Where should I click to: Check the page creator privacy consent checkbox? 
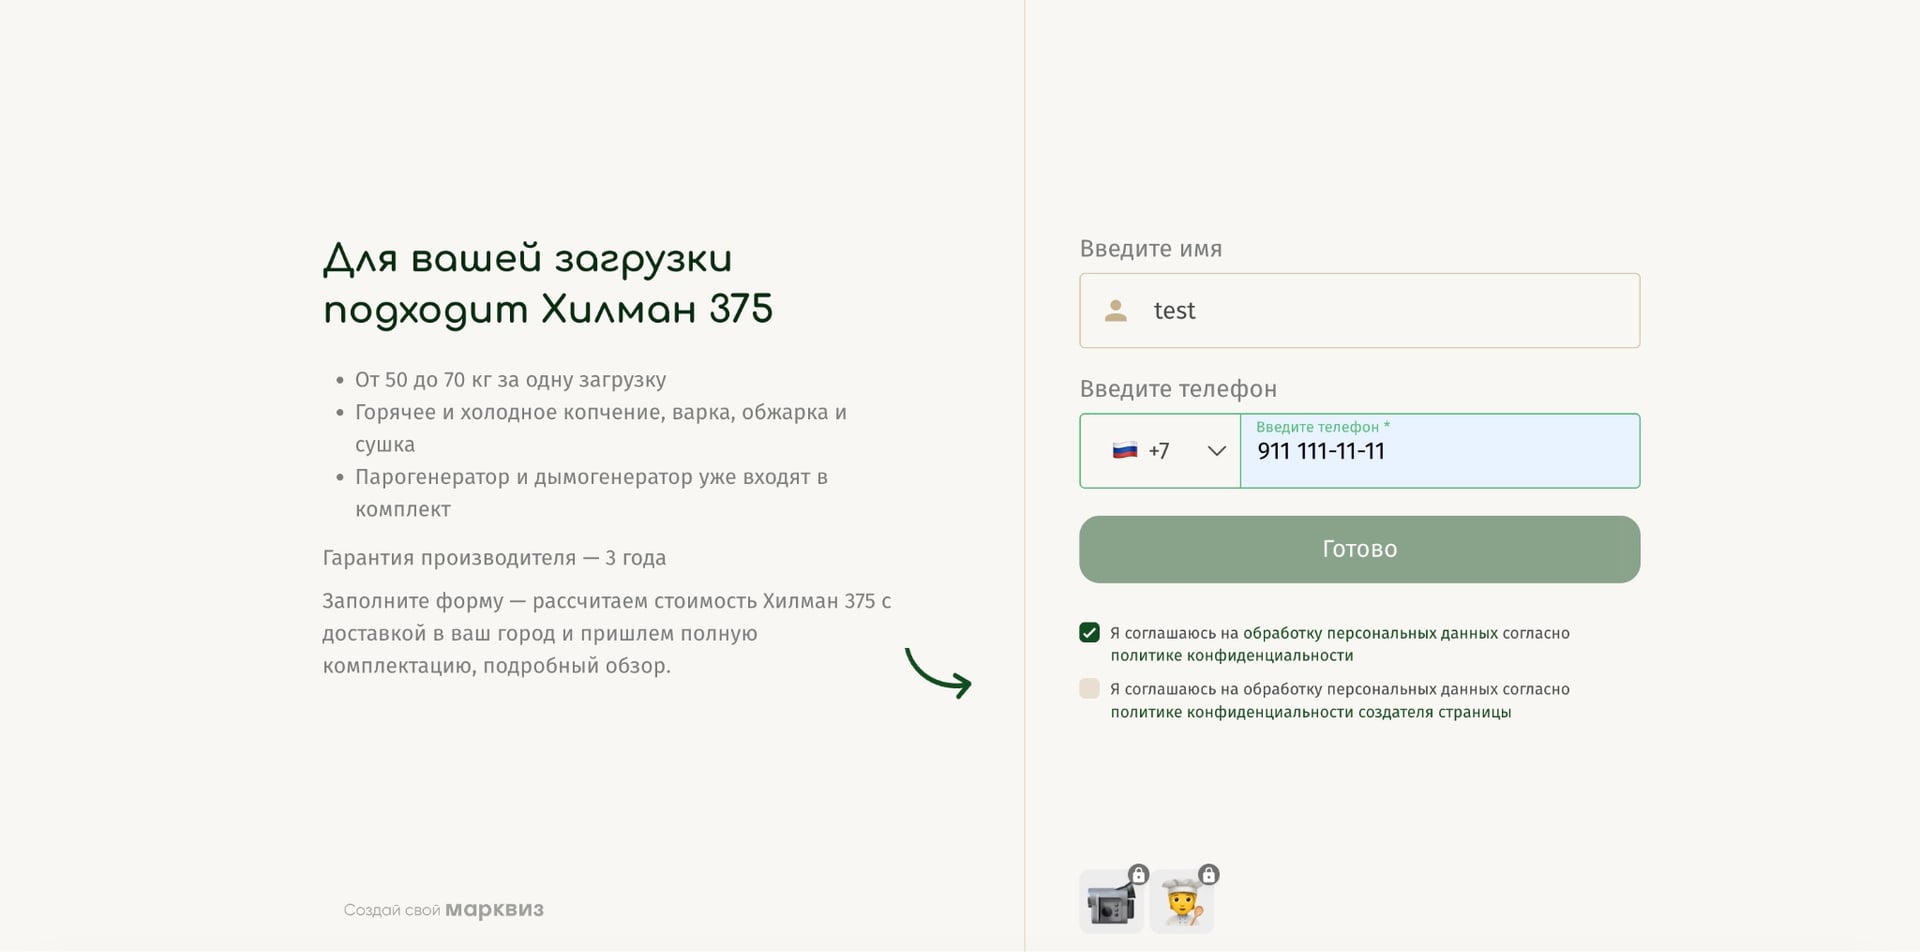tap(1090, 689)
